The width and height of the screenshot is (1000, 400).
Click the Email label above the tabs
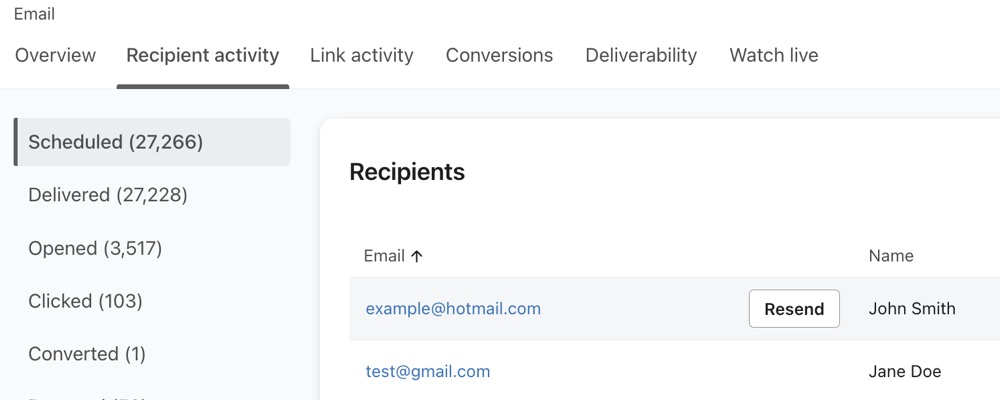34,14
